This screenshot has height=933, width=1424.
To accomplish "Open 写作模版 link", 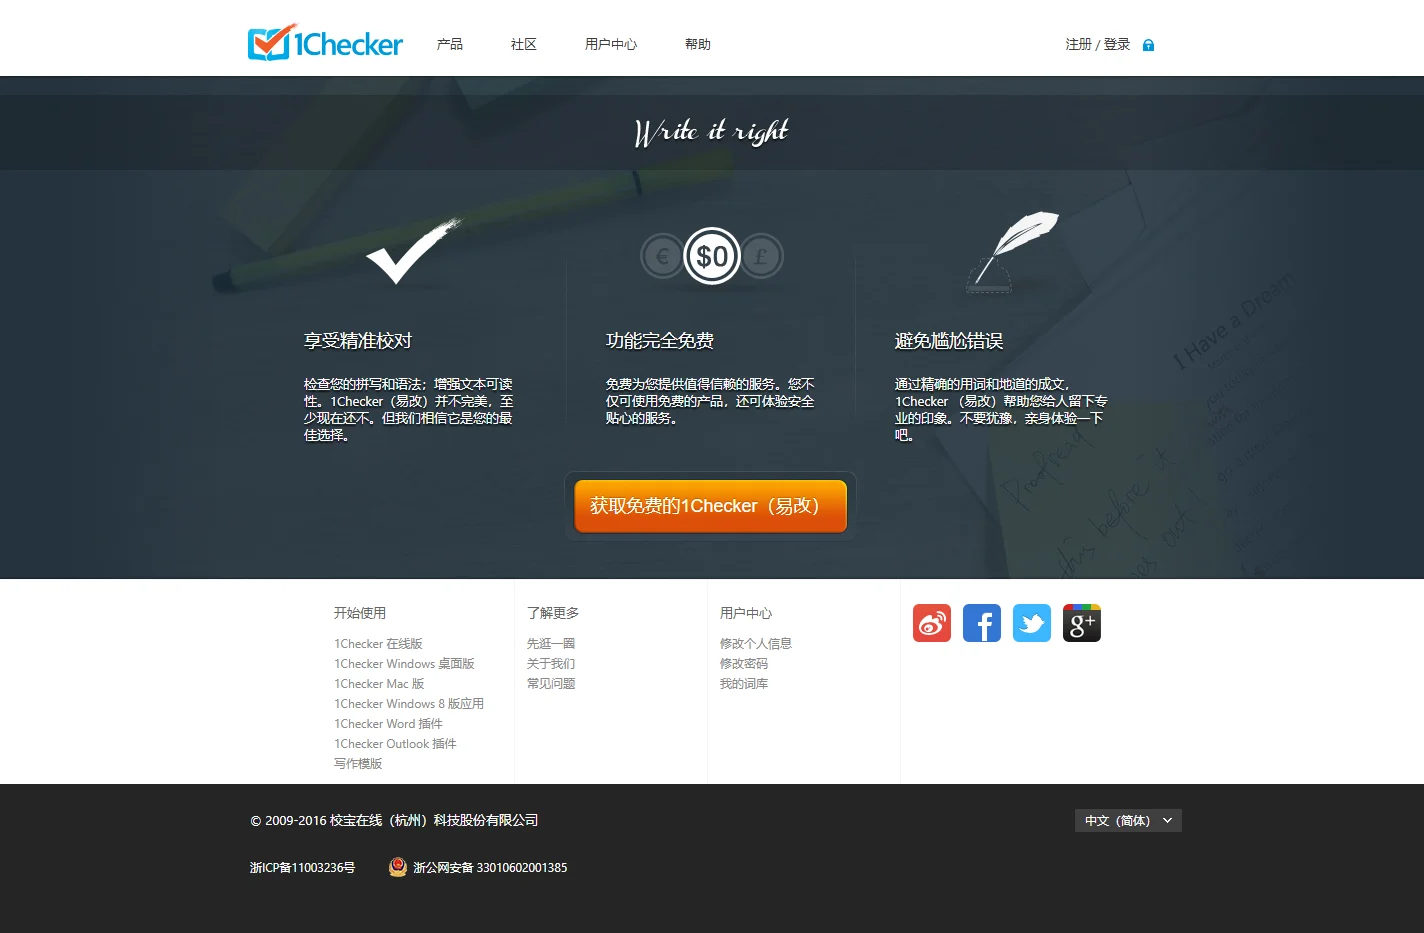I will (x=358, y=763).
